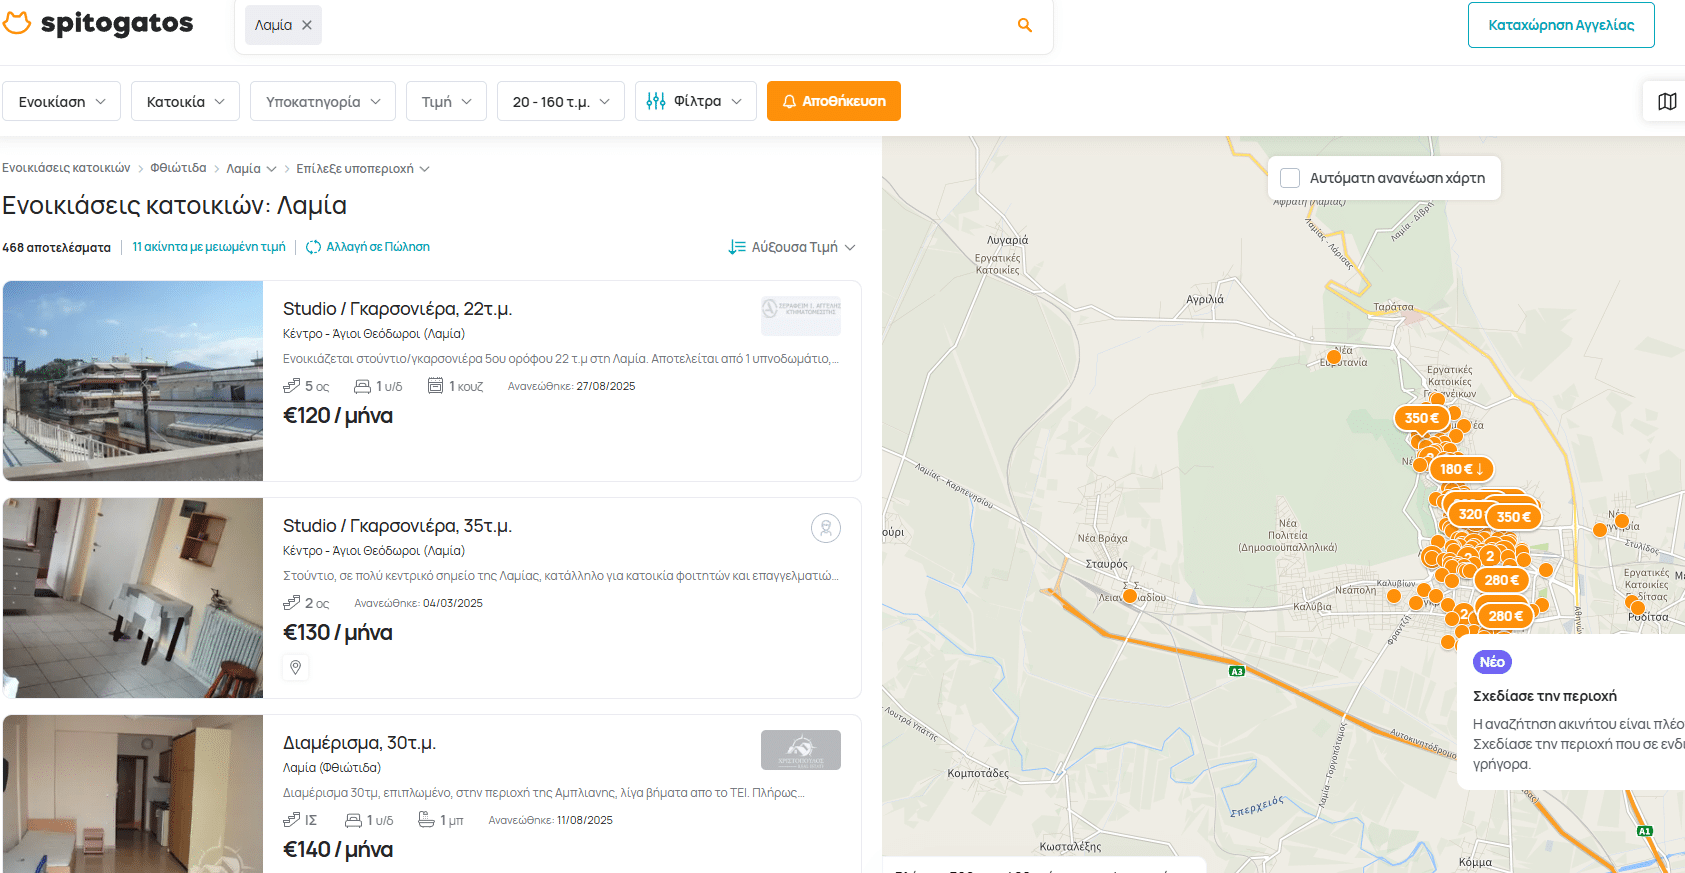Image resolution: width=1685 pixels, height=873 pixels.
Task: Click the agency logo on 22τ.μ. studio listing
Action: [x=800, y=315]
